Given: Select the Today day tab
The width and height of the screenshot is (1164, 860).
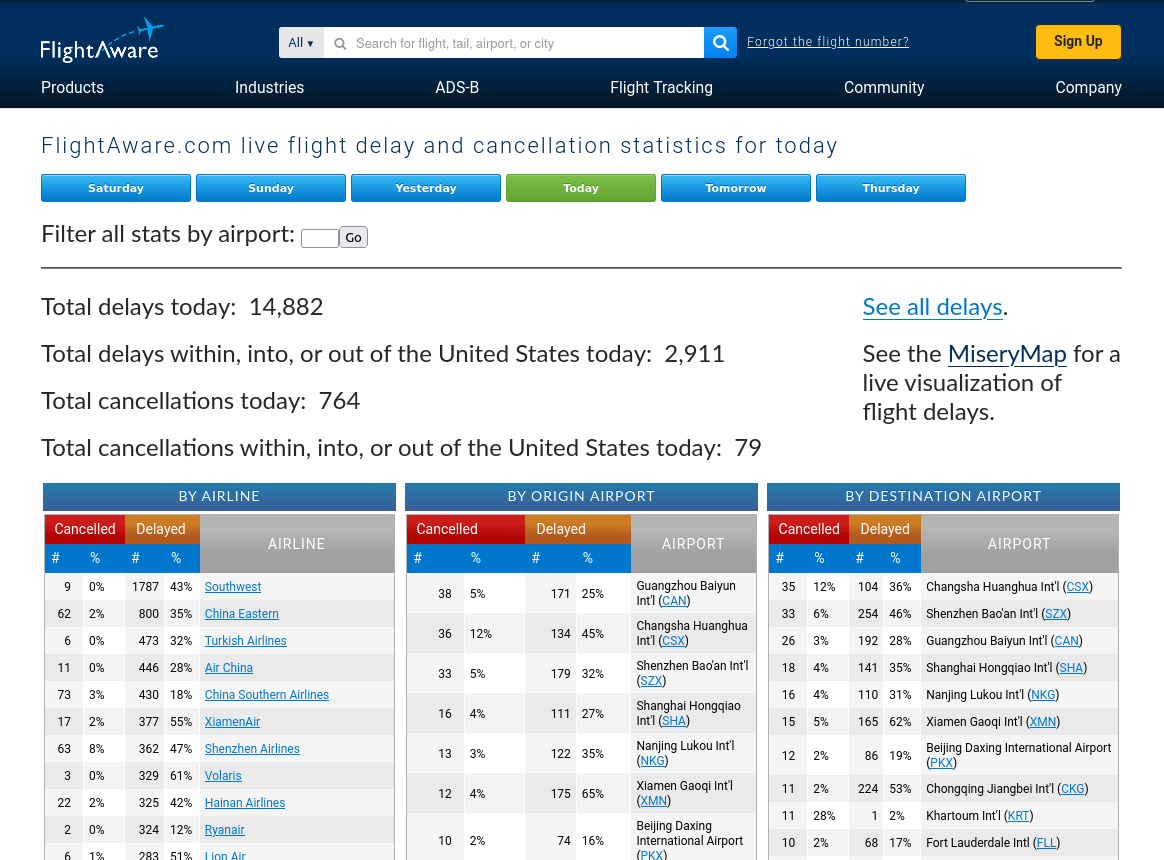Looking at the screenshot, I should click(581, 188).
